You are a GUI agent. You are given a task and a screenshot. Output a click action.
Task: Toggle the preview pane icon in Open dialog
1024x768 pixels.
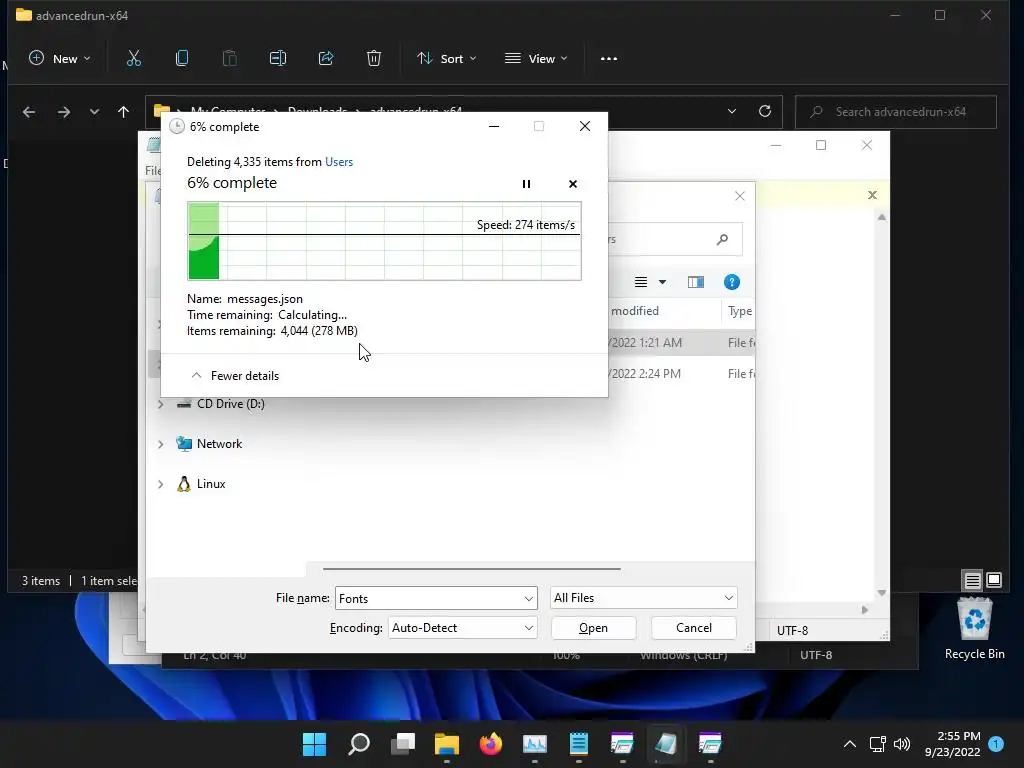click(x=696, y=282)
